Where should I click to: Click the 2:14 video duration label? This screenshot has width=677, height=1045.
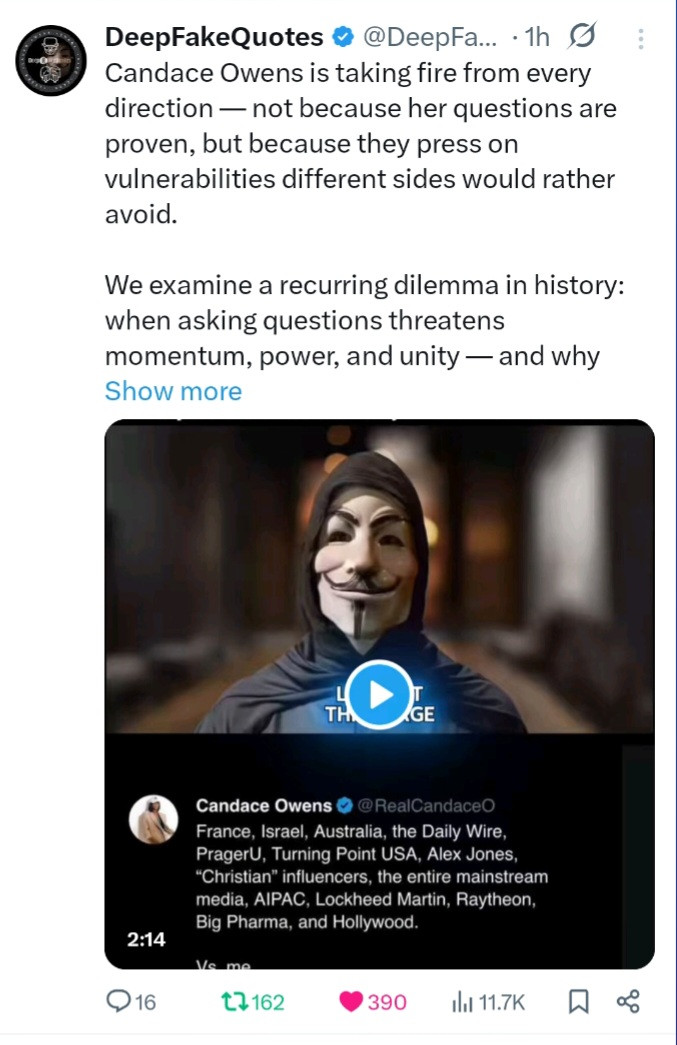(146, 940)
